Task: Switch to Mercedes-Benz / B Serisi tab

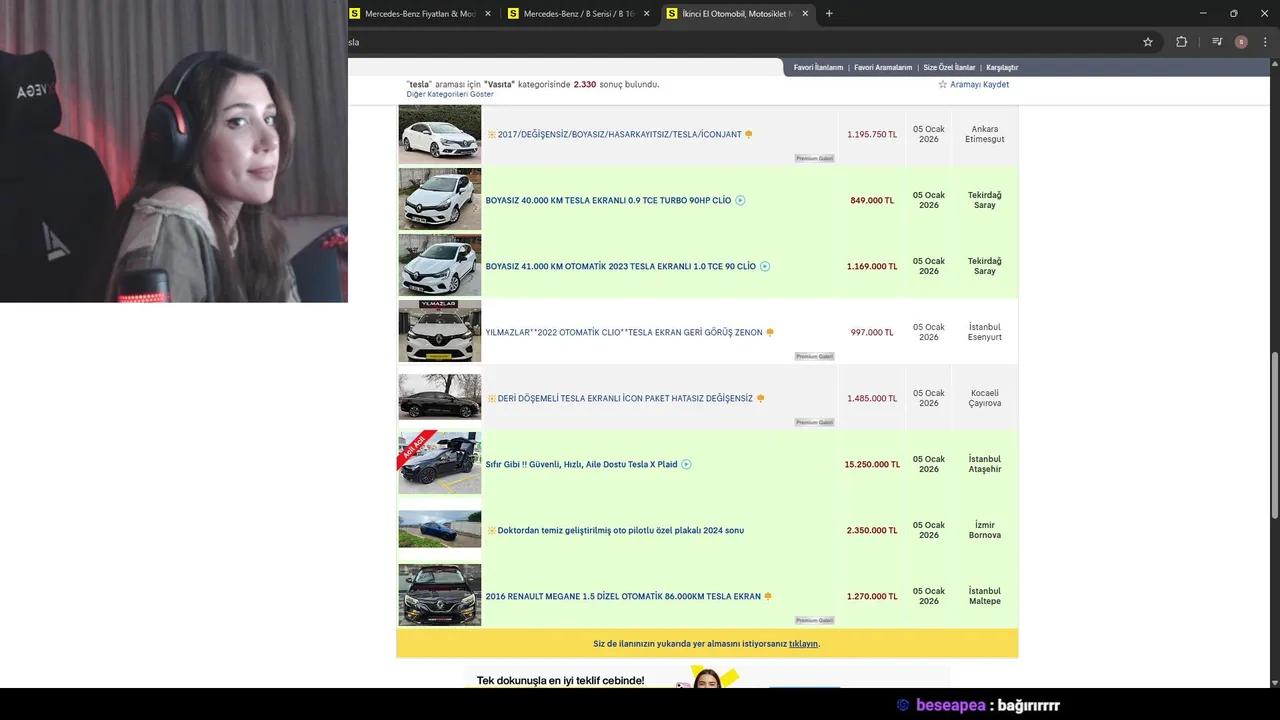Action: [579, 14]
